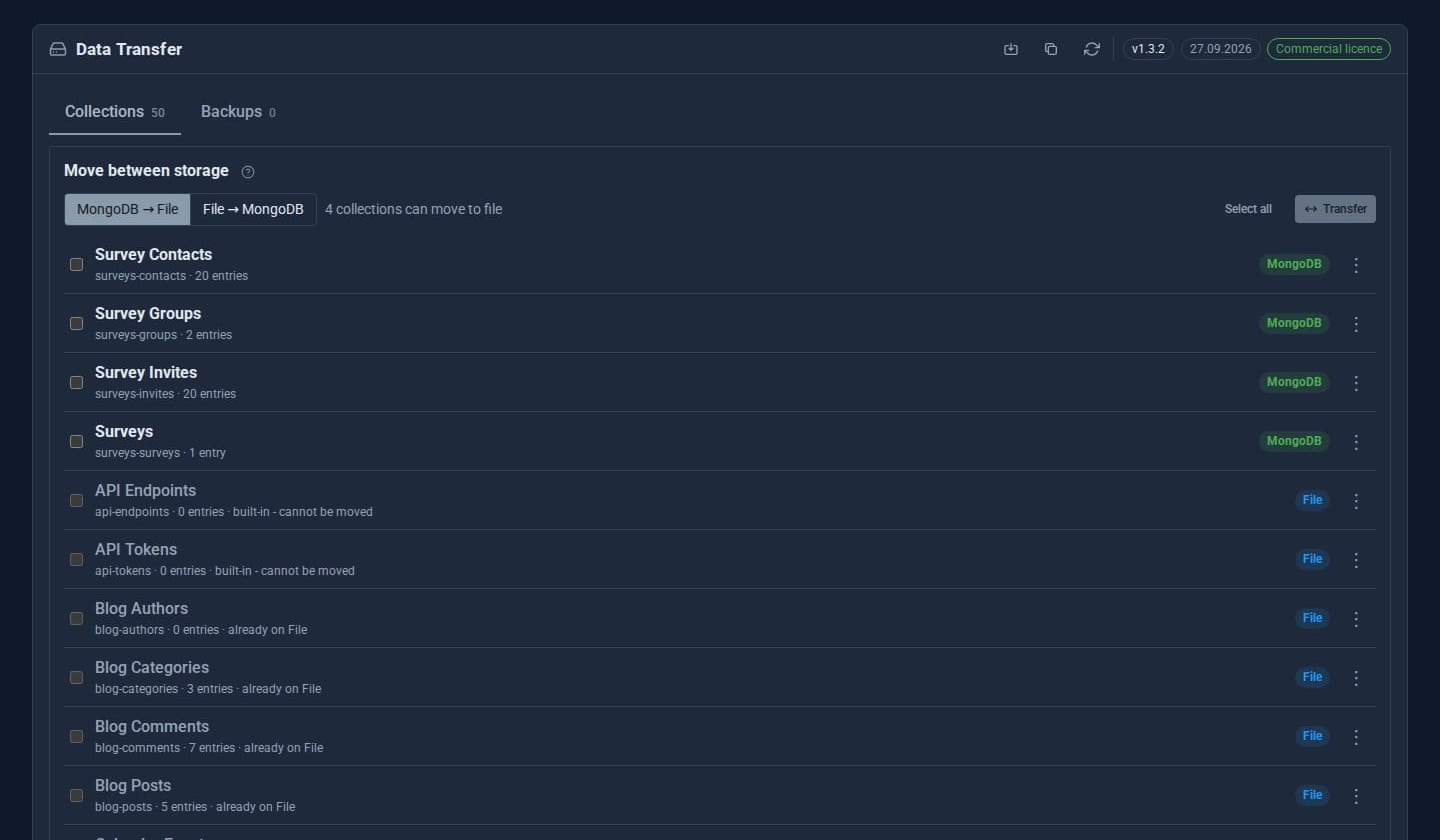Open the Blog Comments row options menu
Viewport: 1440px width, 840px height.
[x=1356, y=737]
